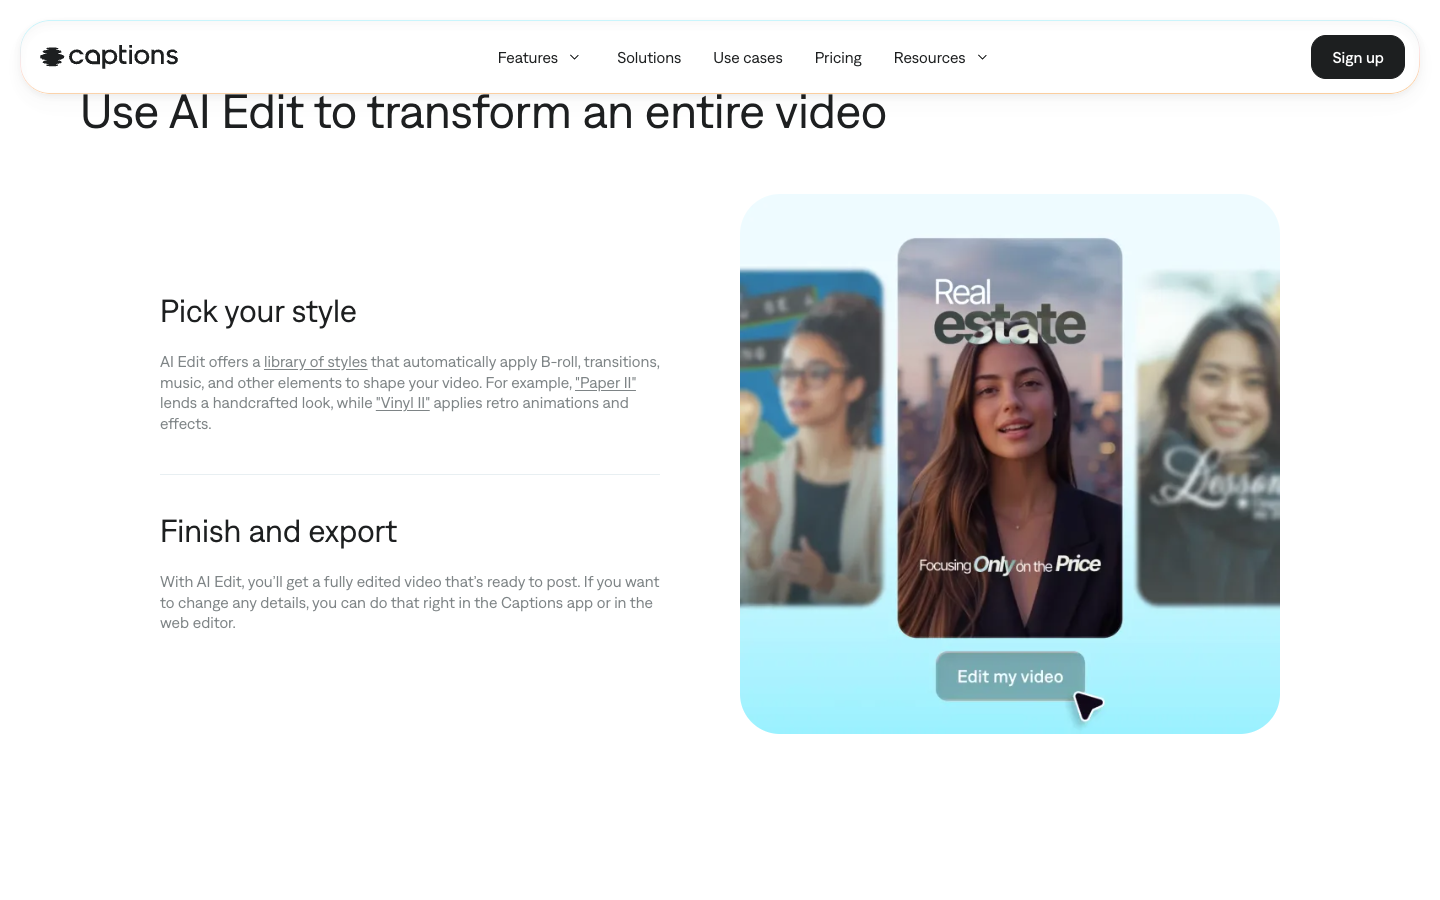
Task: Click the "Pick your style" heading
Action: (x=258, y=312)
